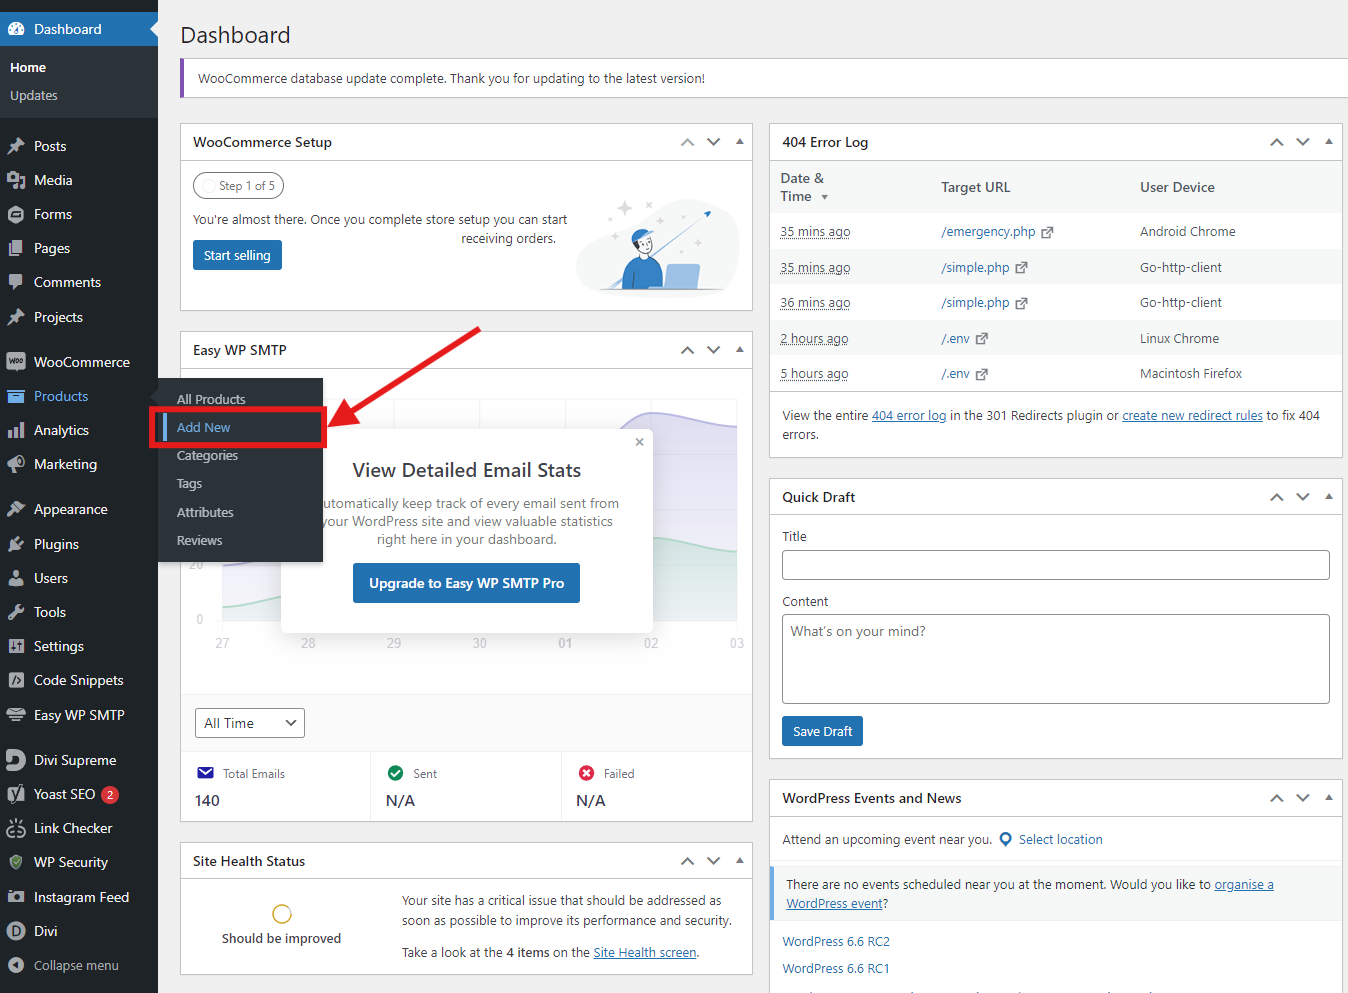
Task: Open Tags in Products submenu
Action: (x=189, y=483)
